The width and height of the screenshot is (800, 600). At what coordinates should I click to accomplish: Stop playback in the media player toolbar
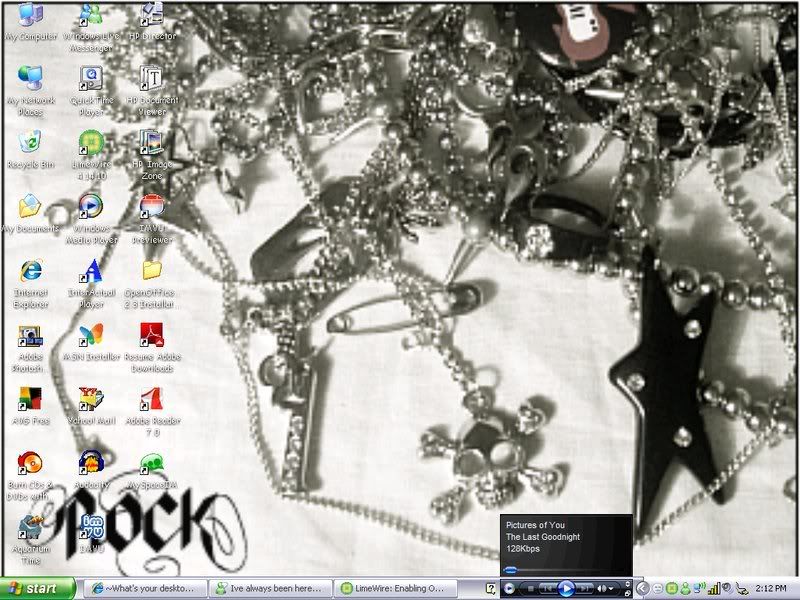[531, 589]
